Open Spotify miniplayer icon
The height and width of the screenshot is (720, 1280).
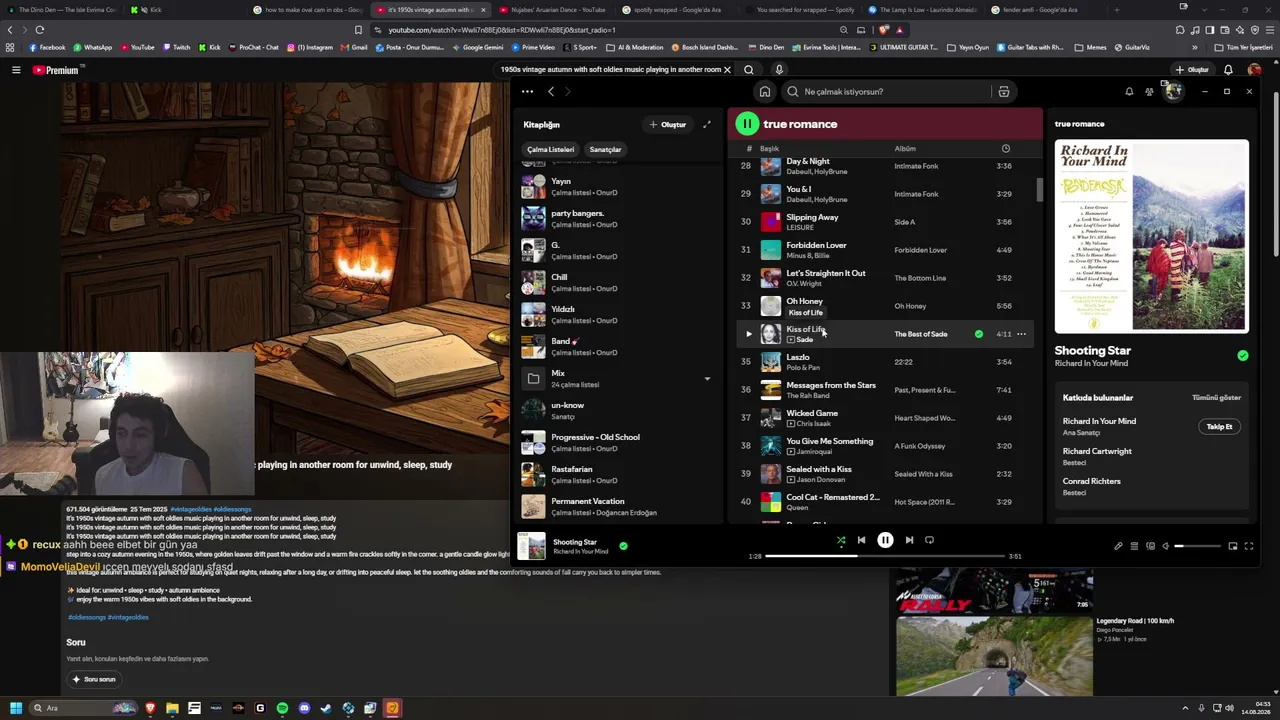[x=1233, y=546]
